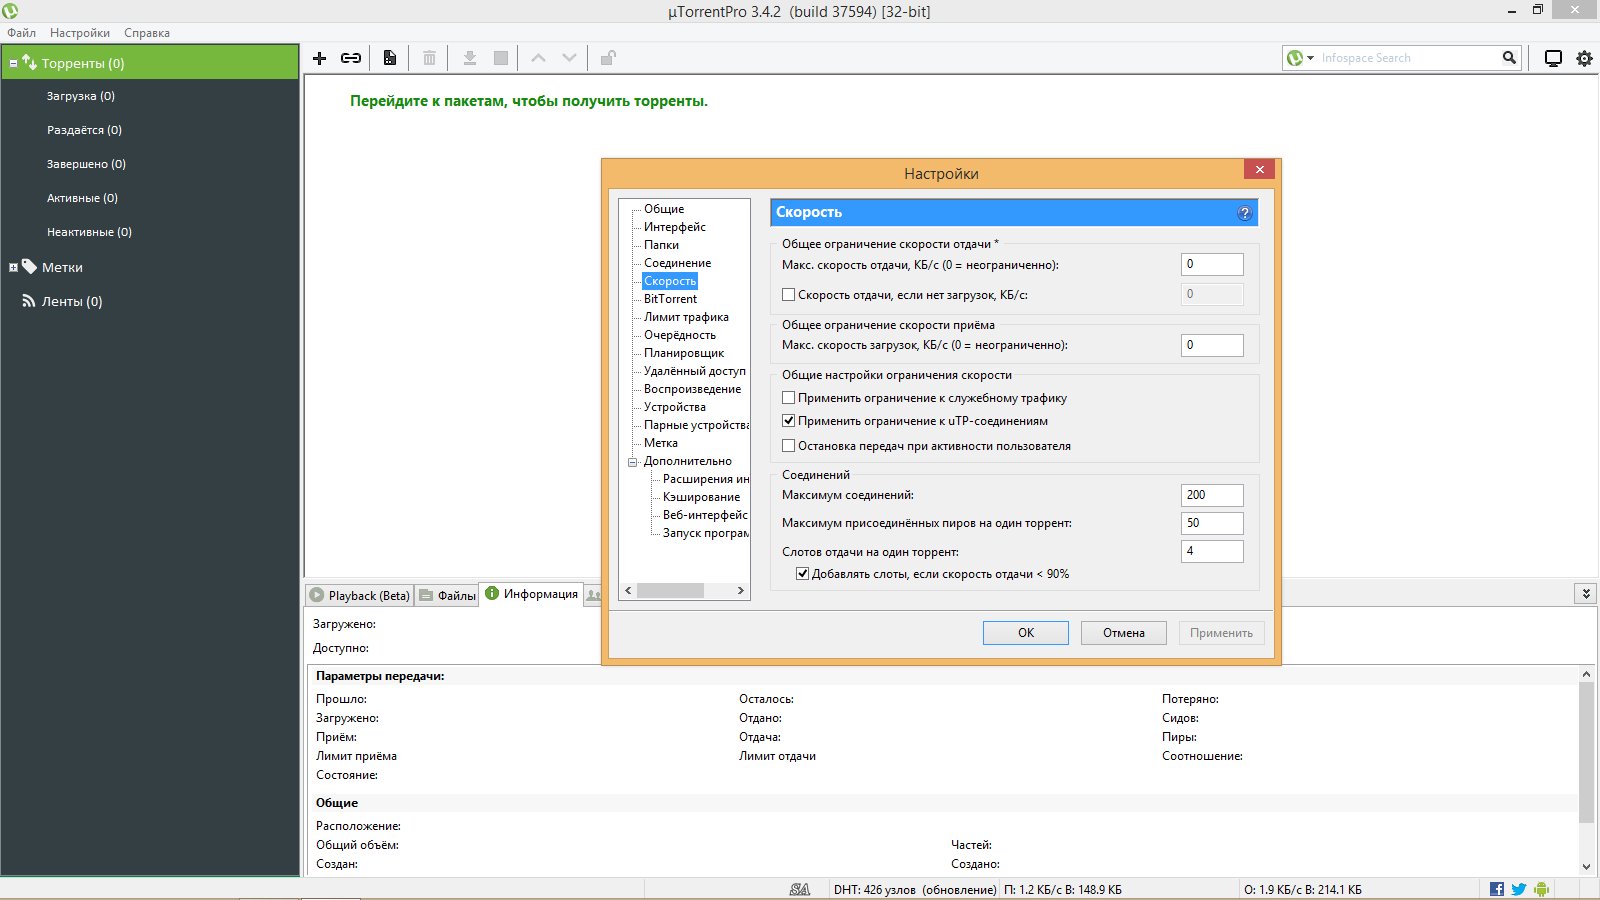Click the Stop torrent square icon
Screen dimensions: 1600x900
pyautogui.click(x=501, y=58)
